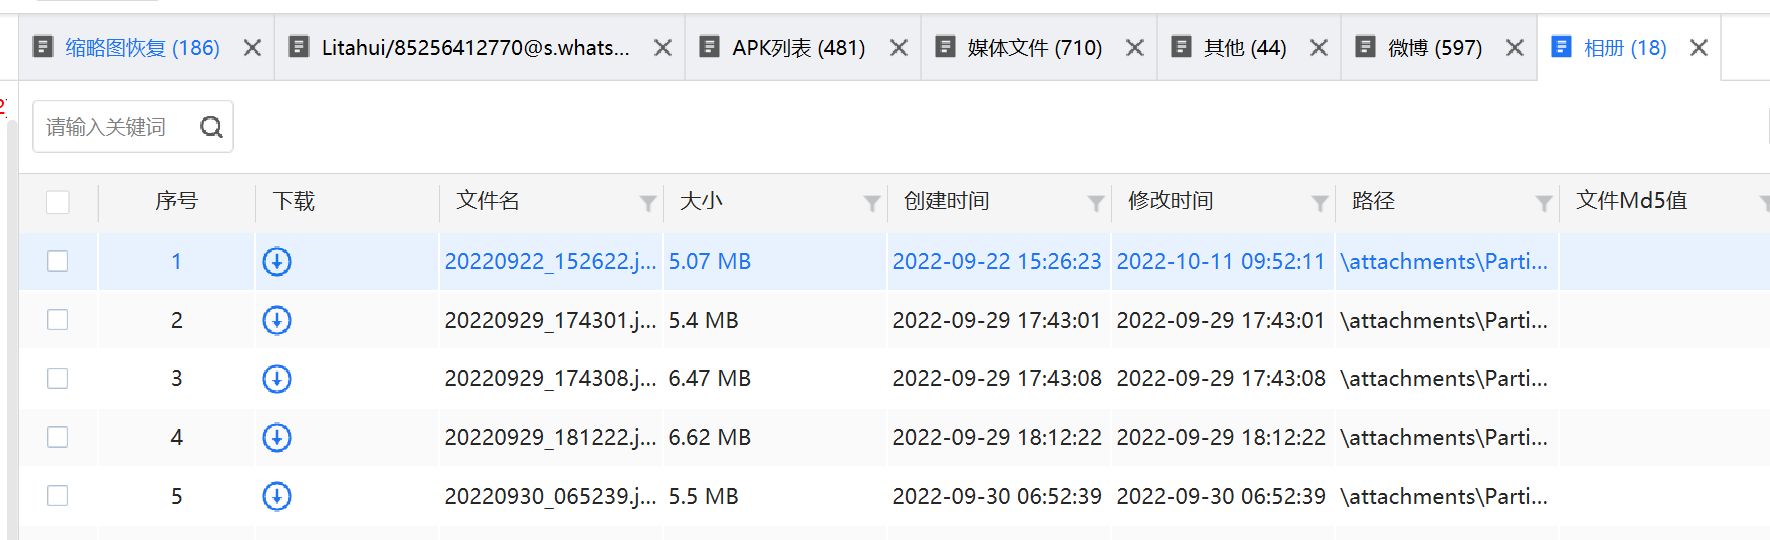This screenshot has width=1770, height=540.
Task: Open the 大小 column filter
Action: pos(872,203)
